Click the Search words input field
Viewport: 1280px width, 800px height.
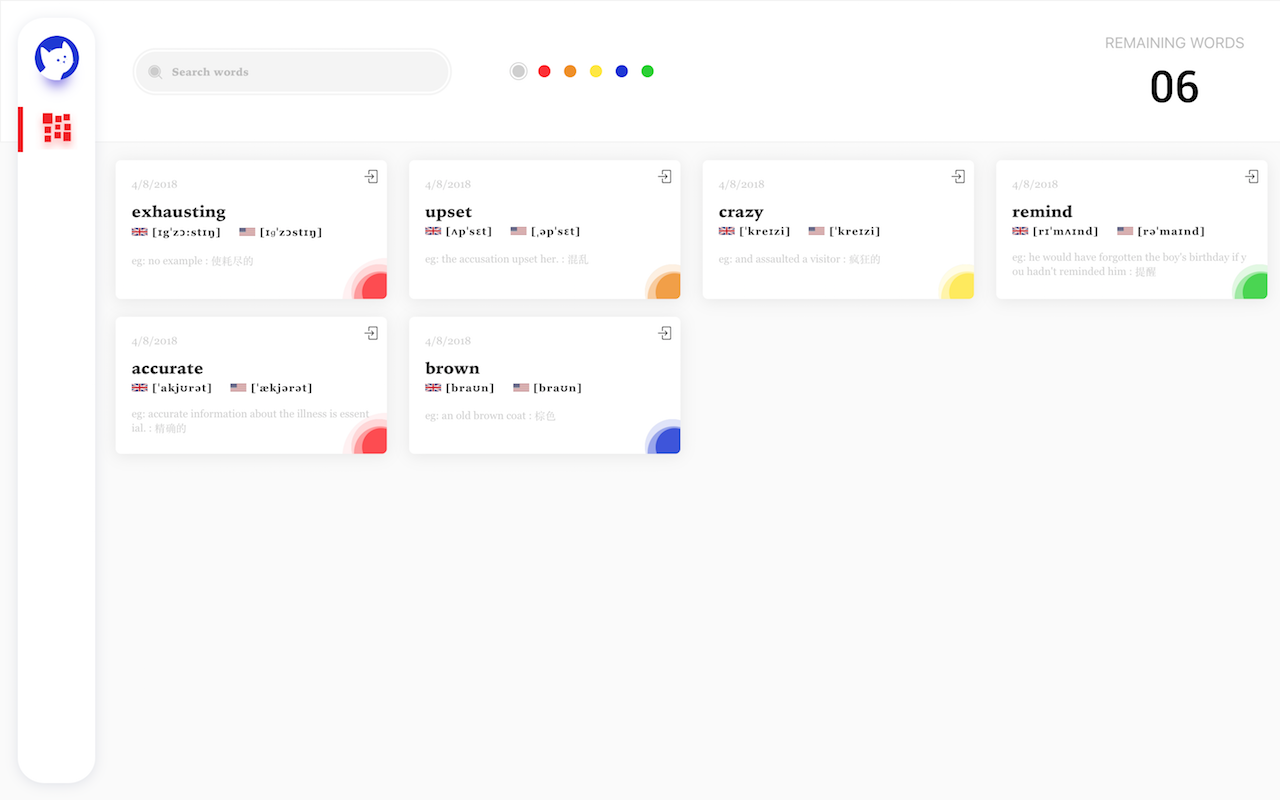pos(292,72)
